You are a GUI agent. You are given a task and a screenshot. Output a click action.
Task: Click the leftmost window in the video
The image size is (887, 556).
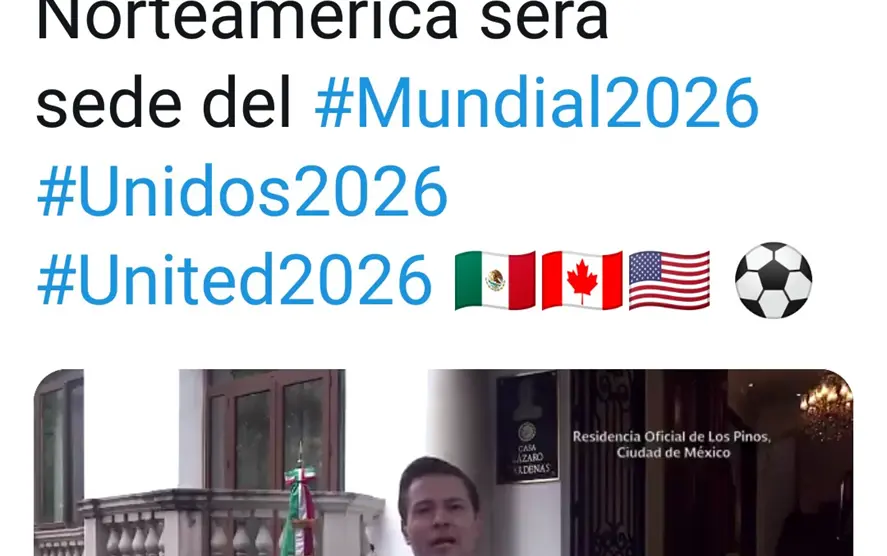click(59, 450)
